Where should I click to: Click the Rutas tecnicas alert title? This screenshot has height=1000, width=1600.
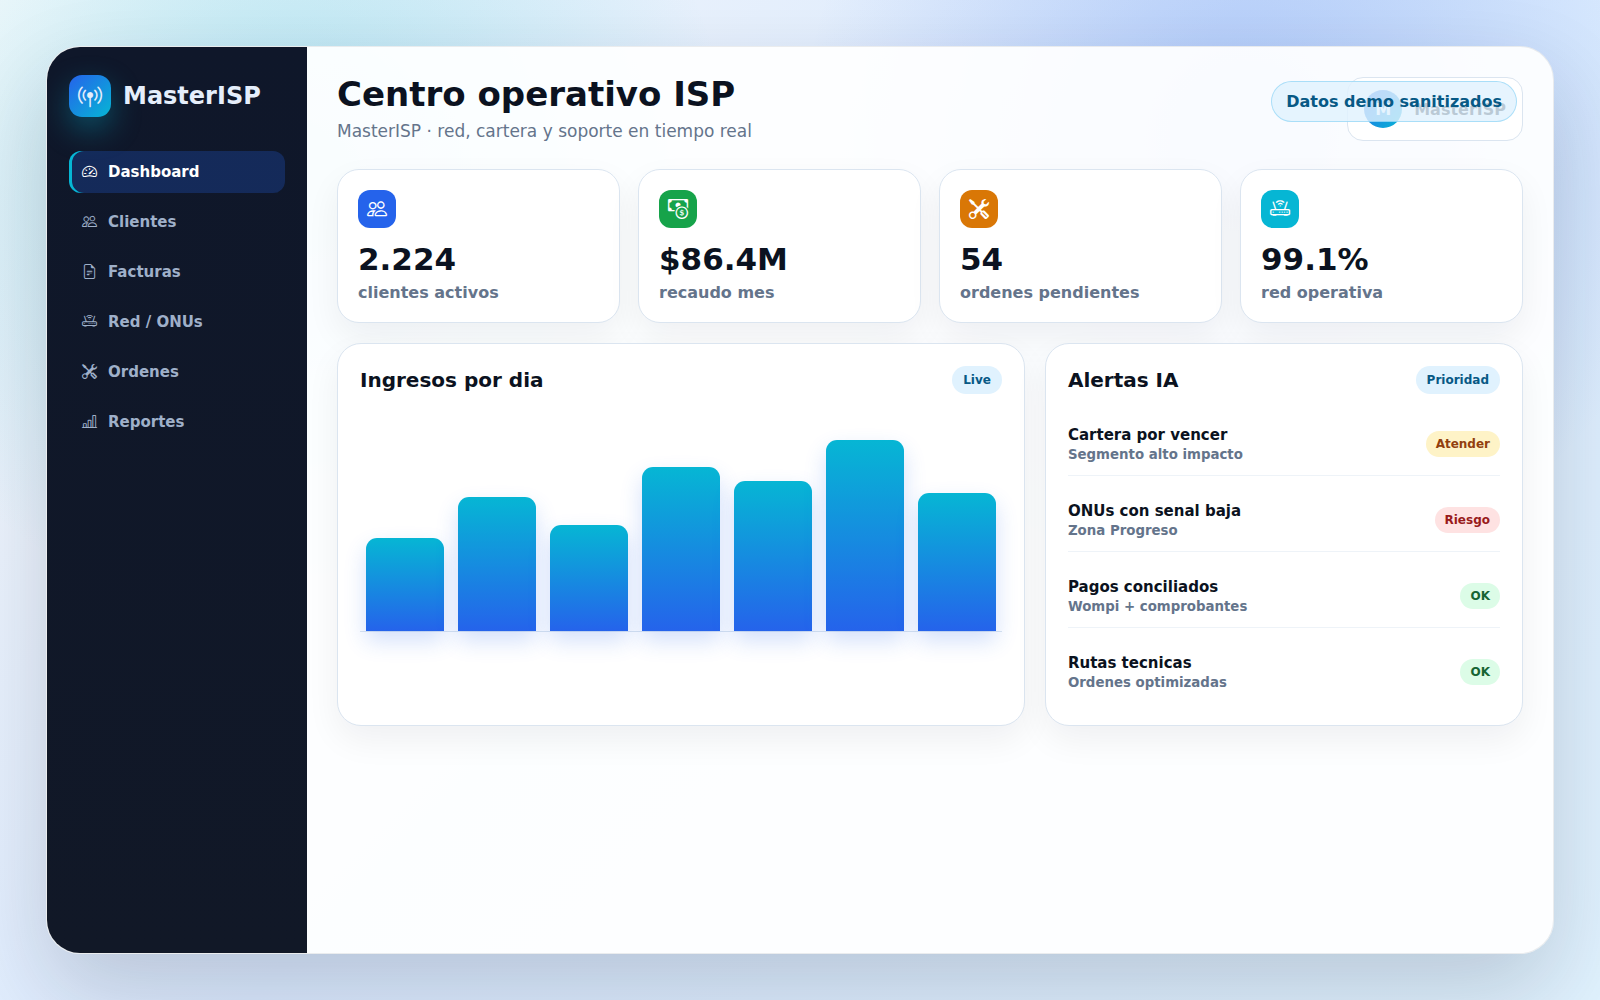click(1130, 663)
